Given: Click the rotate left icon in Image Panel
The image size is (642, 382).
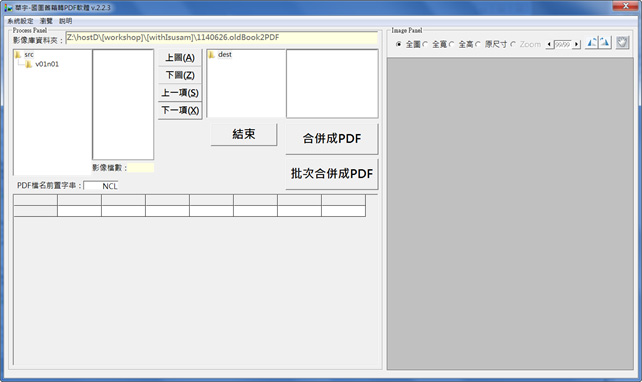Looking at the screenshot, I should point(592,43).
